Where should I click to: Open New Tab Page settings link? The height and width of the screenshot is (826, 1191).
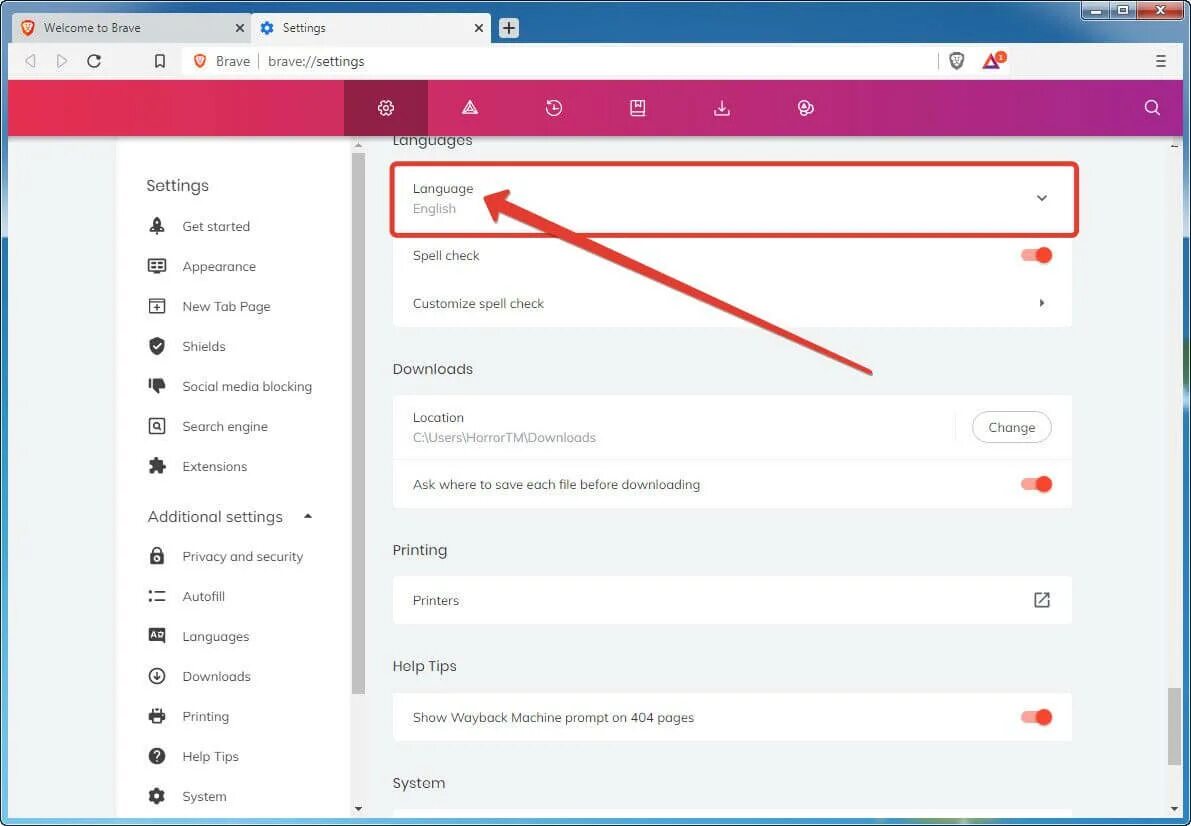[226, 306]
